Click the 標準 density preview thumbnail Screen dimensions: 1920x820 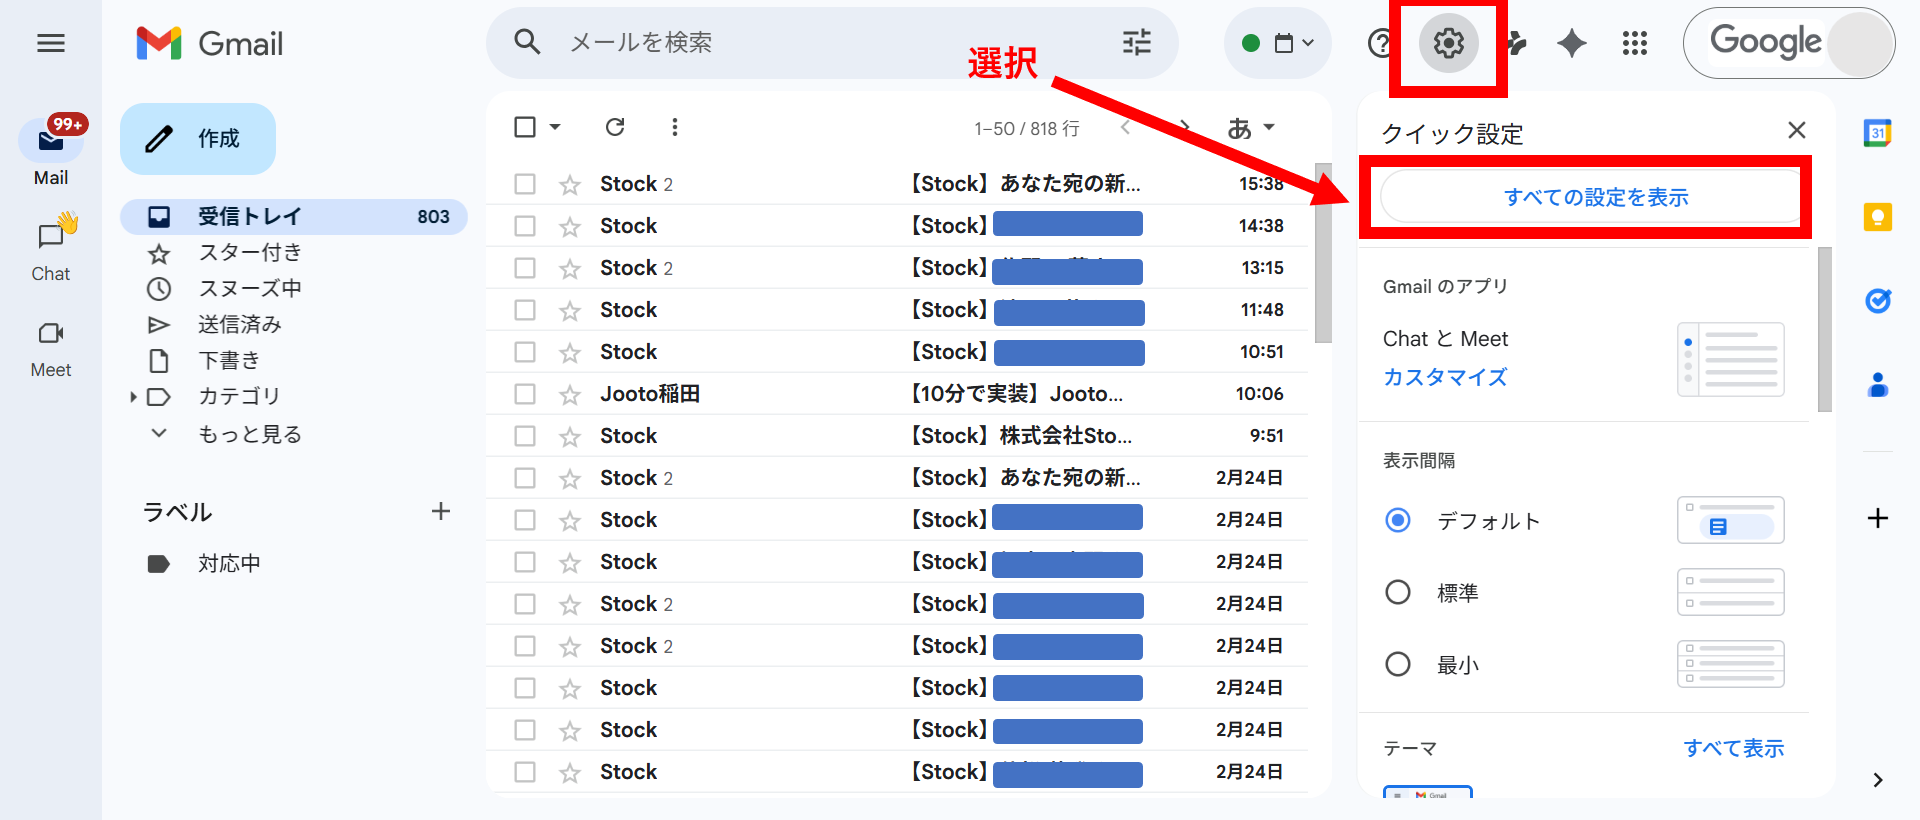[x=1731, y=592]
